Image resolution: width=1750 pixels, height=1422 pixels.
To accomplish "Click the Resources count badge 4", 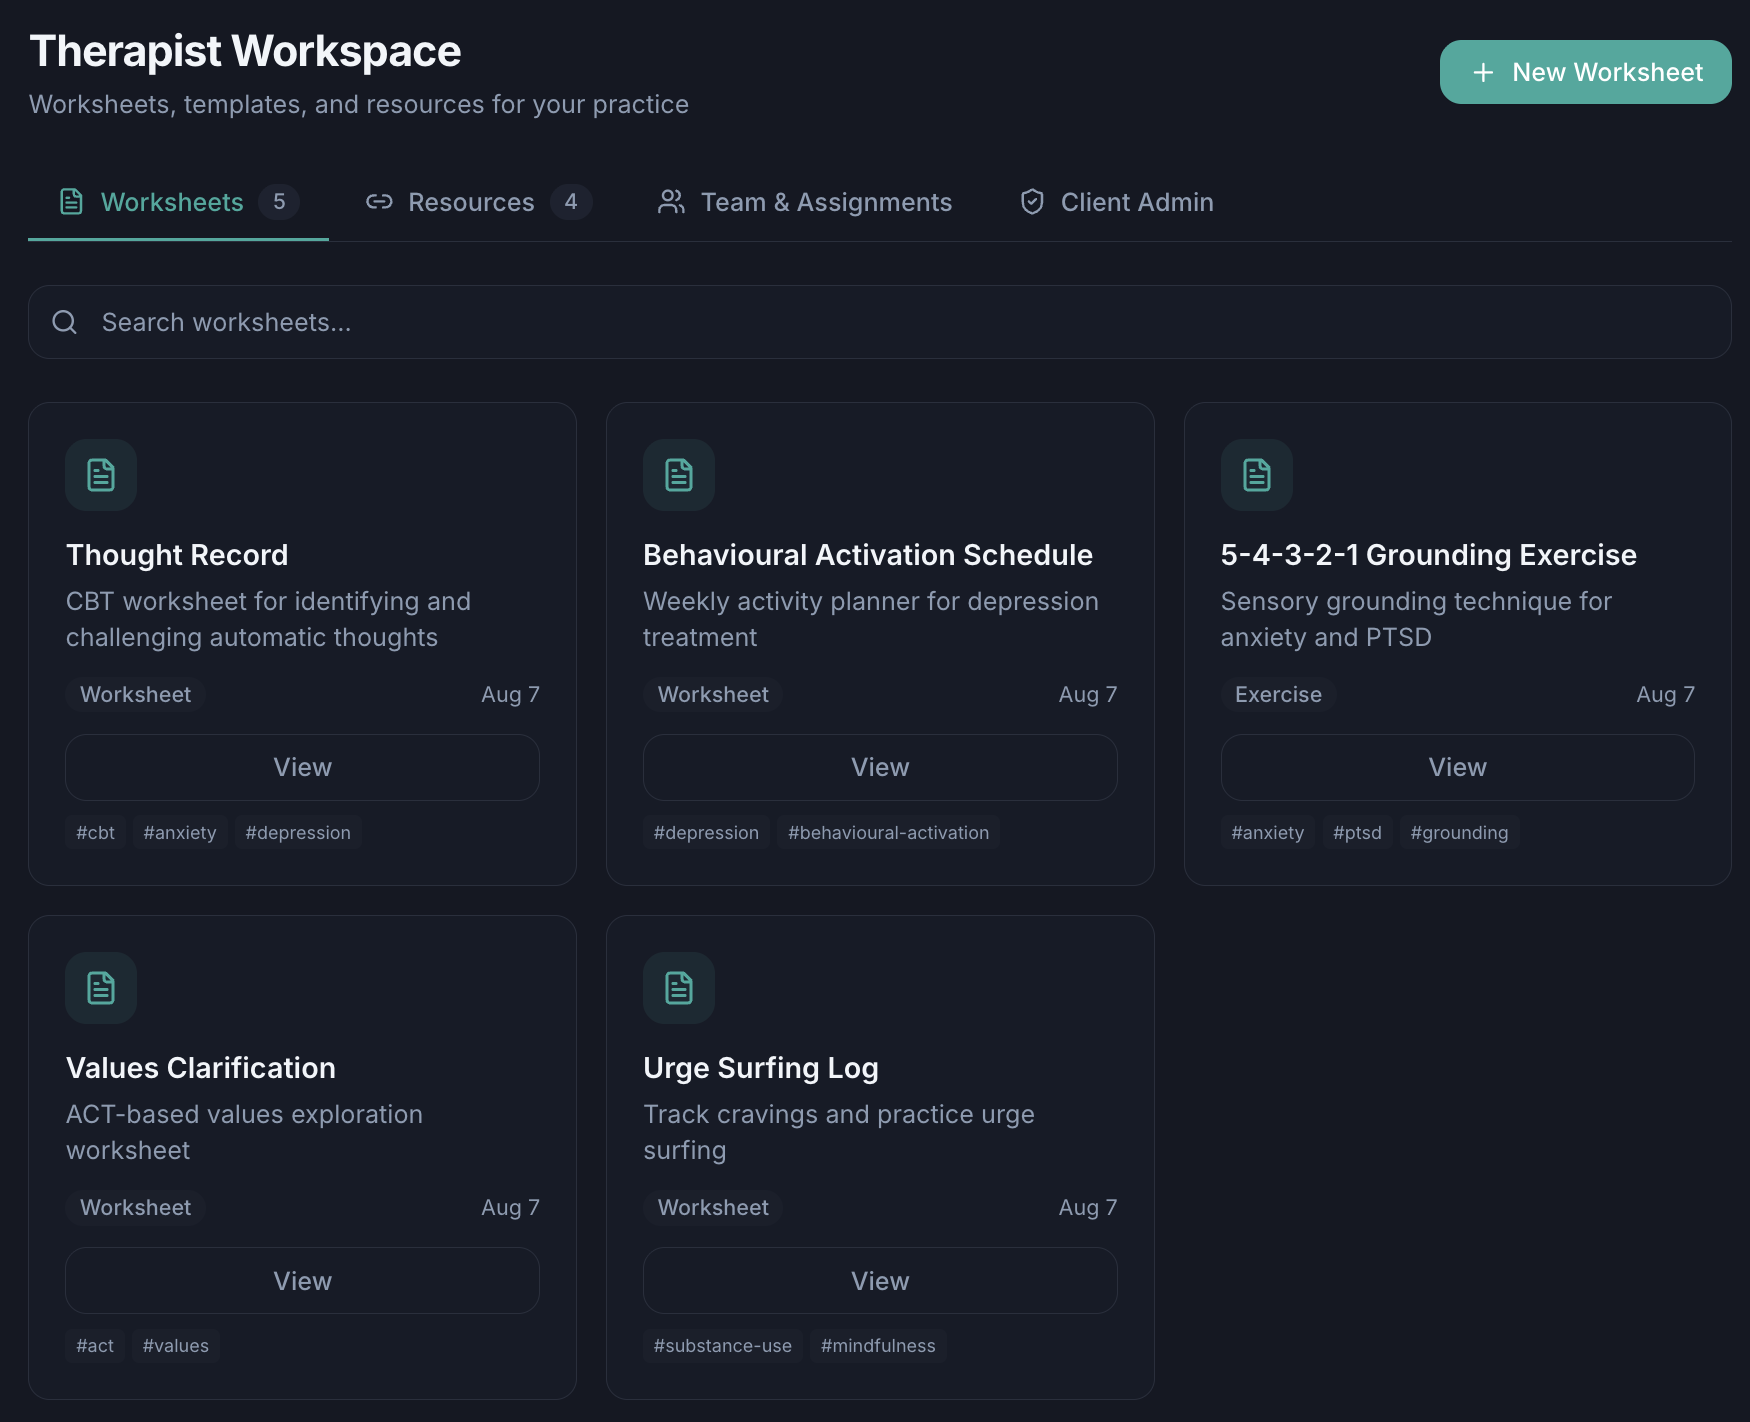I will (x=571, y=202).
